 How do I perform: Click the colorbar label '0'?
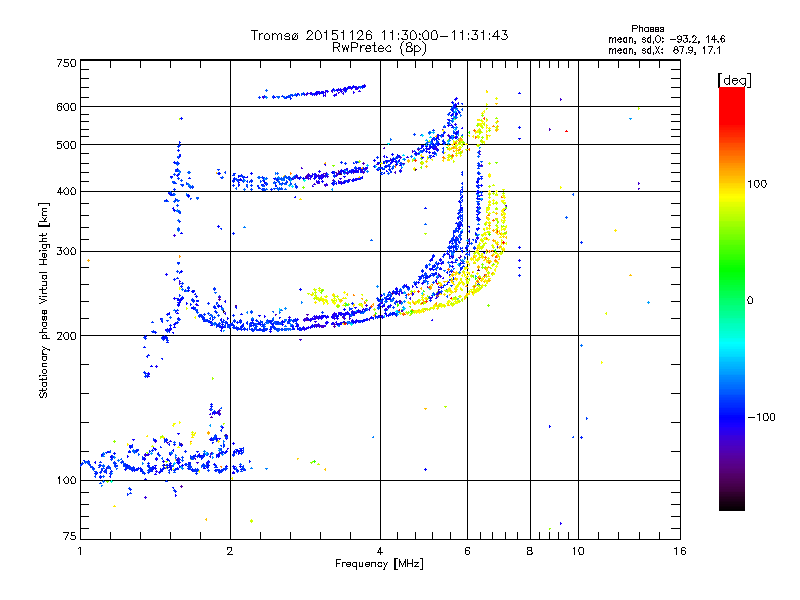(x=750, y=301)
